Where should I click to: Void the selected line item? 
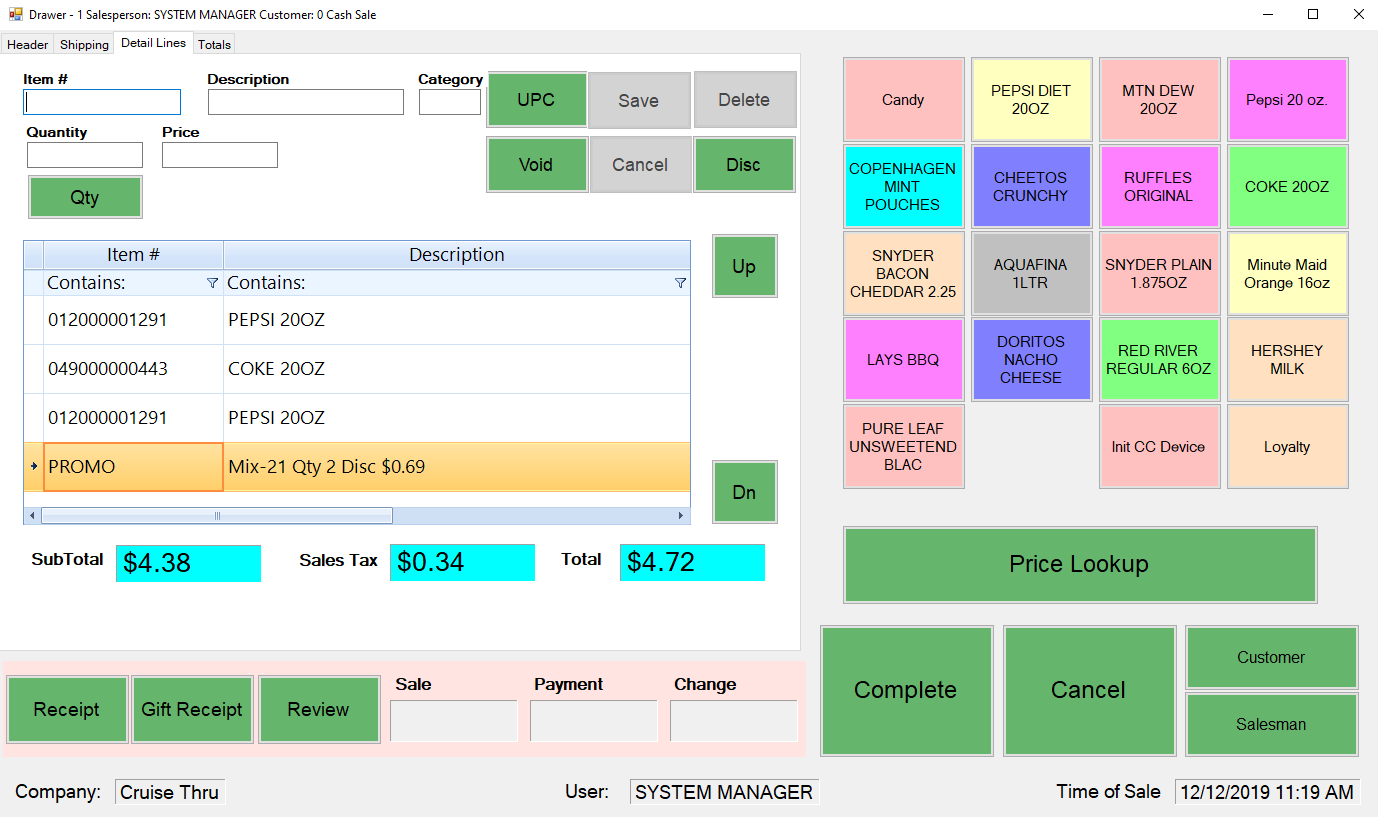click(x=536, y=165)
